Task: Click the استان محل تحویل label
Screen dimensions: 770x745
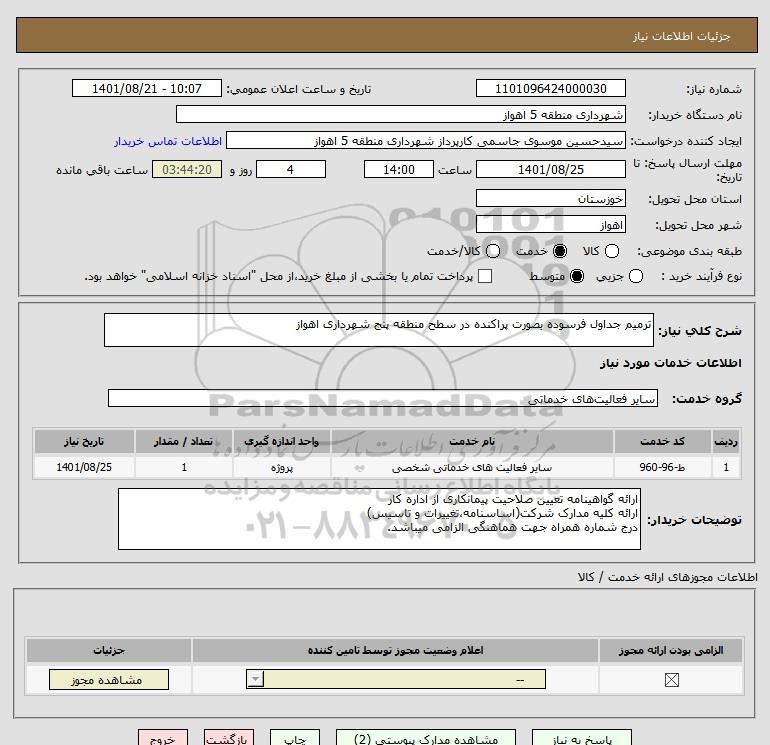Action: tap(695, 199)
